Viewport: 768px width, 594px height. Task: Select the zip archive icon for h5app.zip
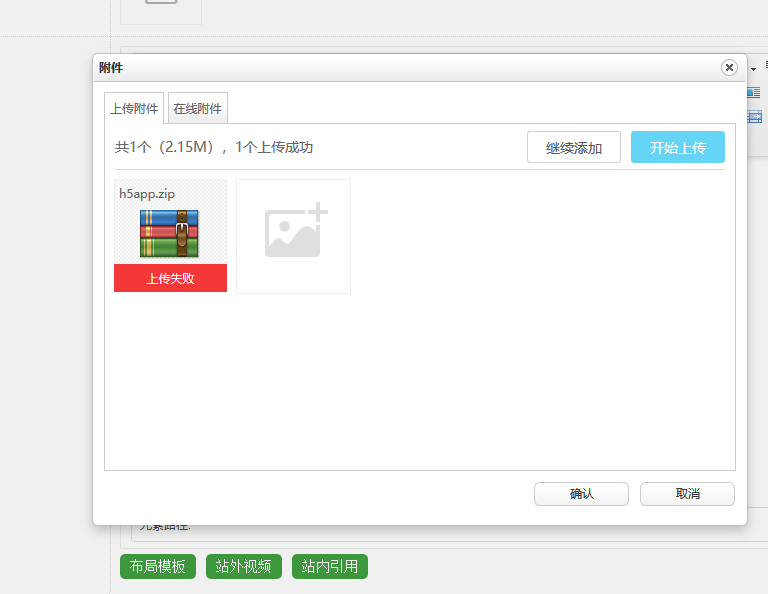[x=169, y=233]
